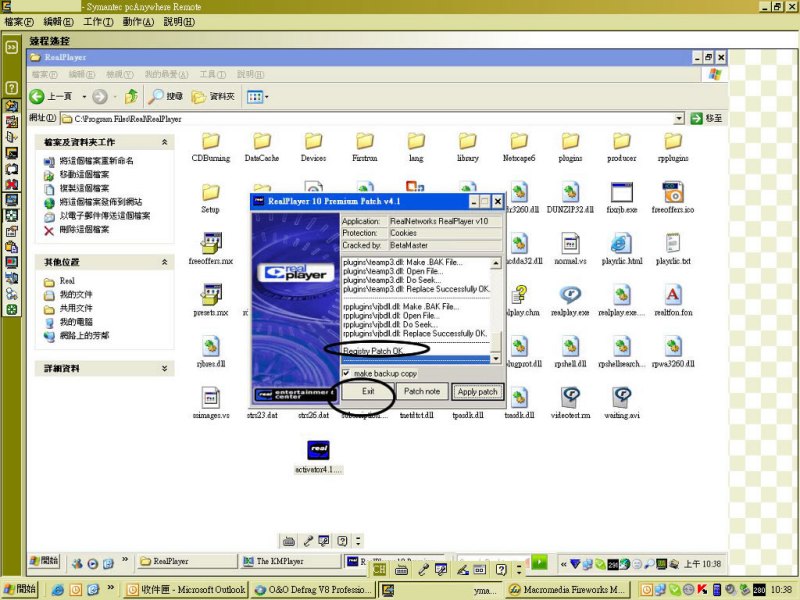
Task: Open the Patch note button
Action: 421,391
